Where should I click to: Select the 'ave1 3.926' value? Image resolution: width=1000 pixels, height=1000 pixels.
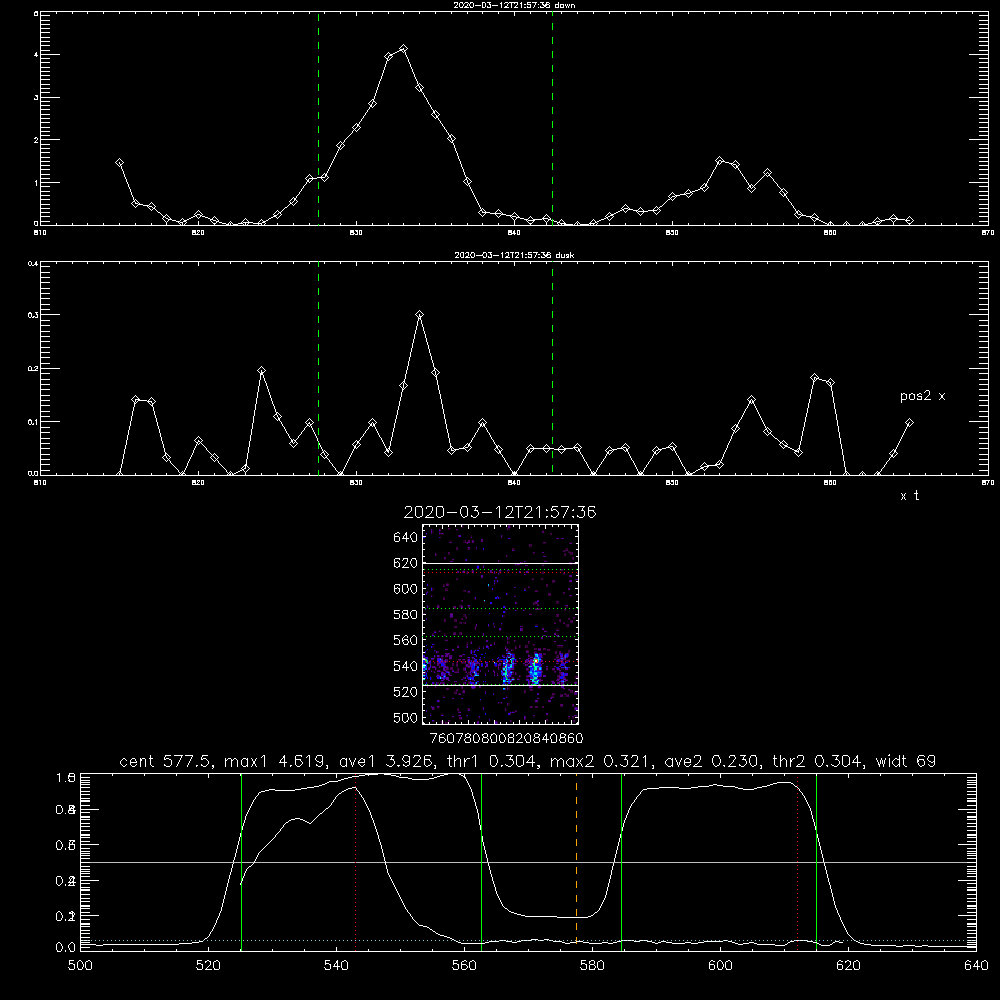click(386, 761)
